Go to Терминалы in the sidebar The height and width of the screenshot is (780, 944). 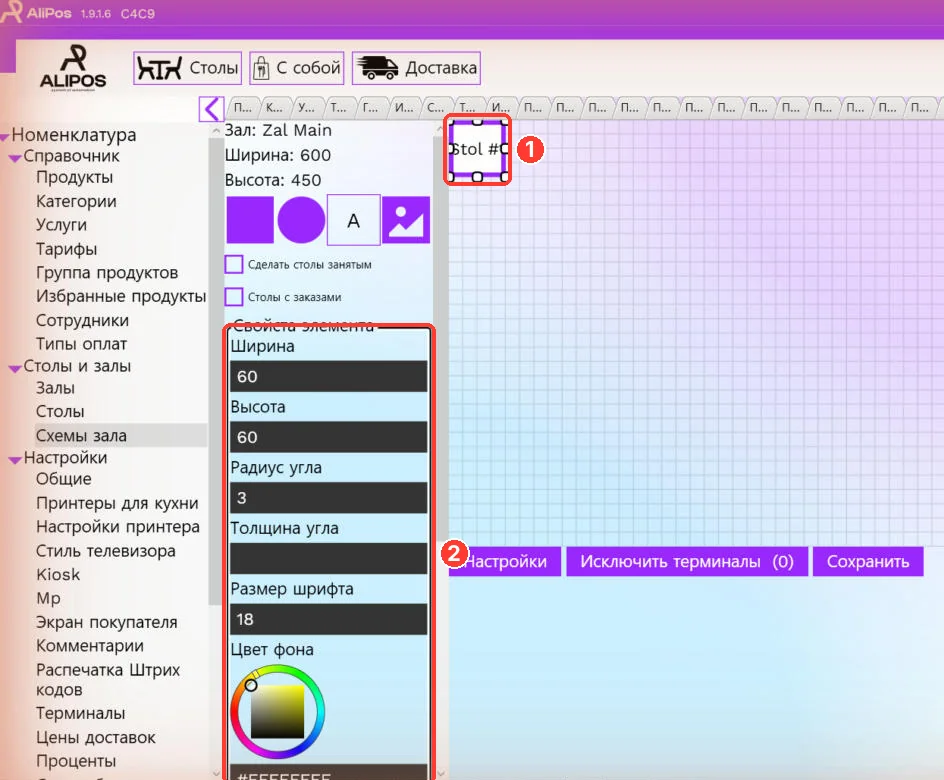point(81,714)
